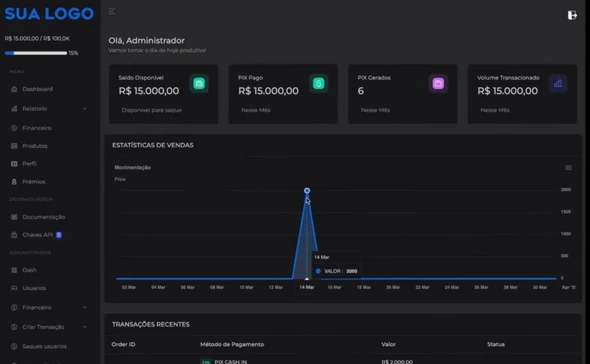The height and width of the screenshot is (364, 590).
Task: Click the PIX Gerados card
Action: pos(403,94)
